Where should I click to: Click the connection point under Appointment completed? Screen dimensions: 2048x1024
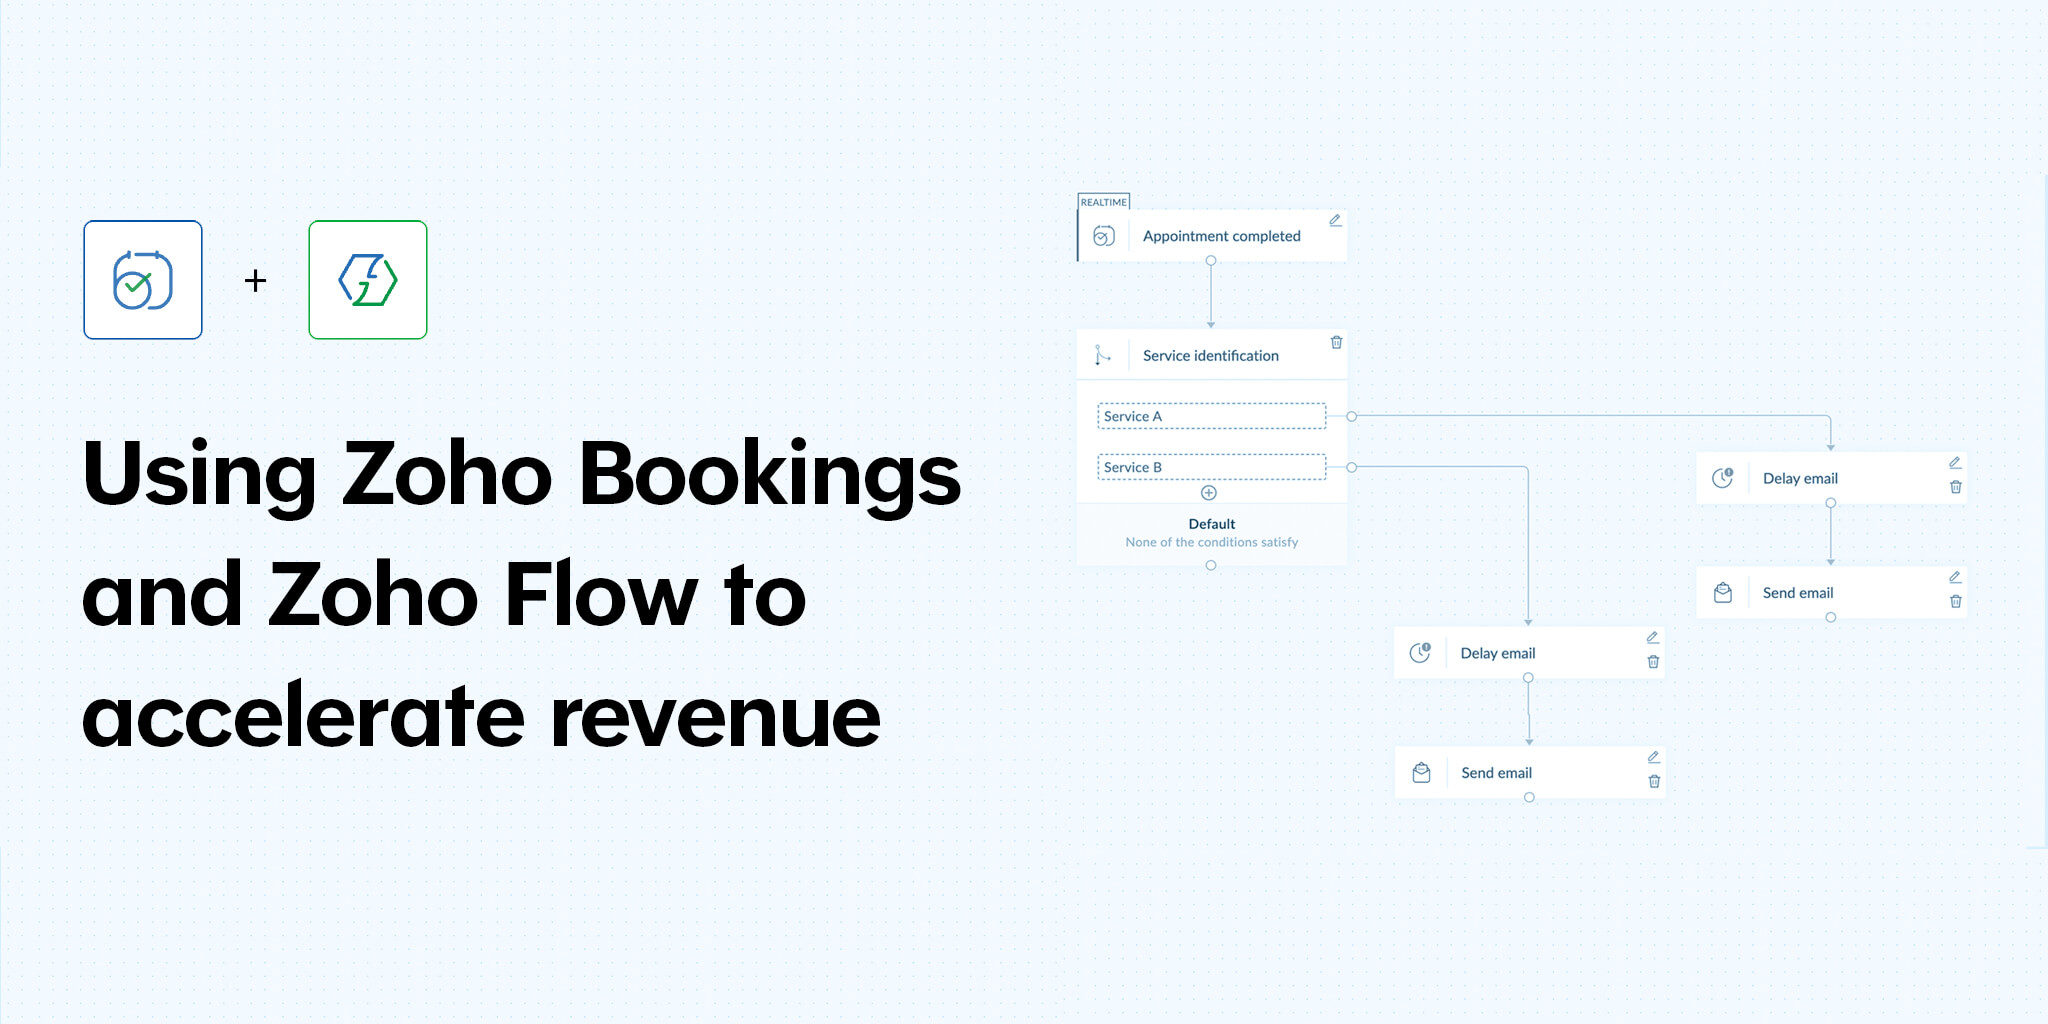(x=1211, y=258)
